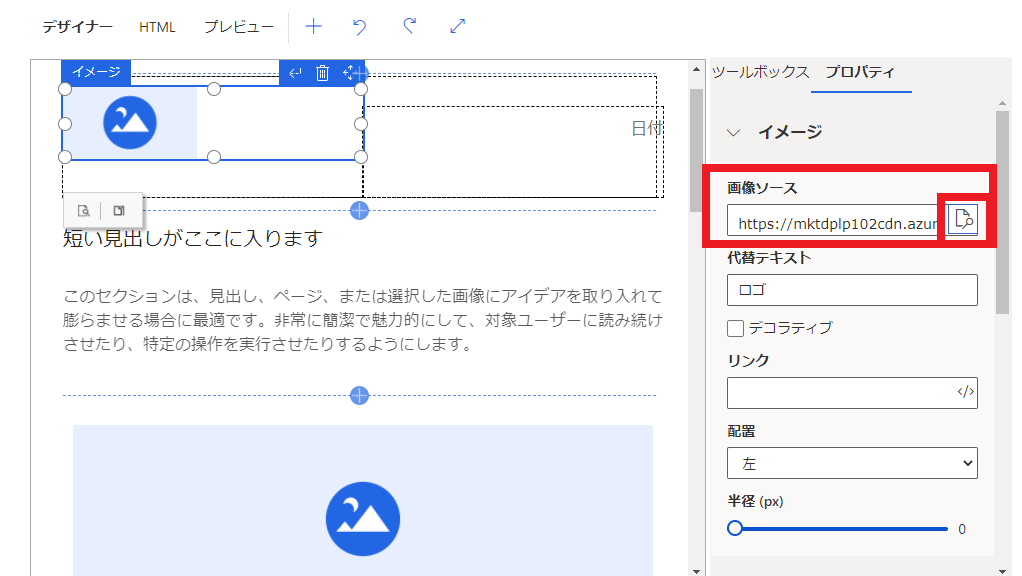Click the blue plus below the header section

pyautogui.click(x=360, y=210)
